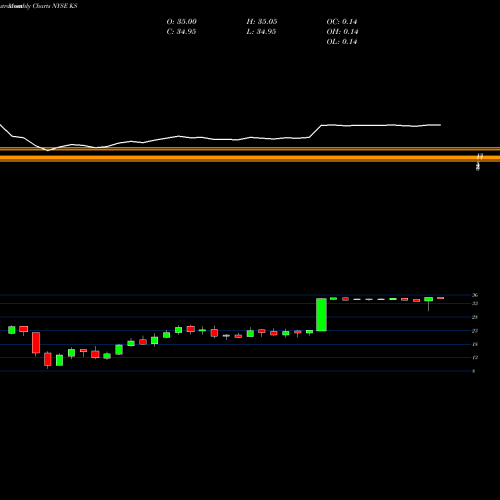Click the white moving average line

click(x=220, y=138)
